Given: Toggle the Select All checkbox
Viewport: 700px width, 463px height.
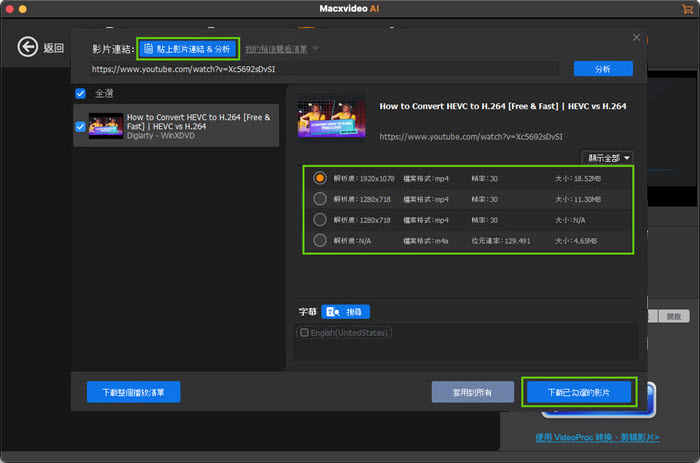Looking at the screenshot, I should coord(80,93).
